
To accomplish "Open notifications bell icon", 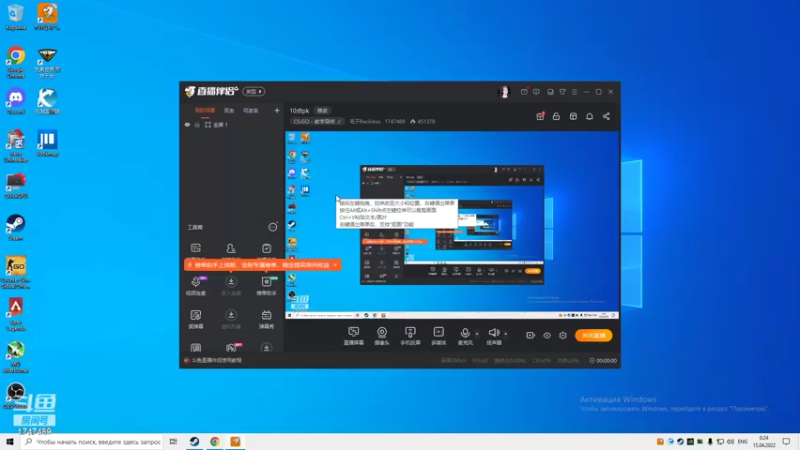I will tap(589, 116).
